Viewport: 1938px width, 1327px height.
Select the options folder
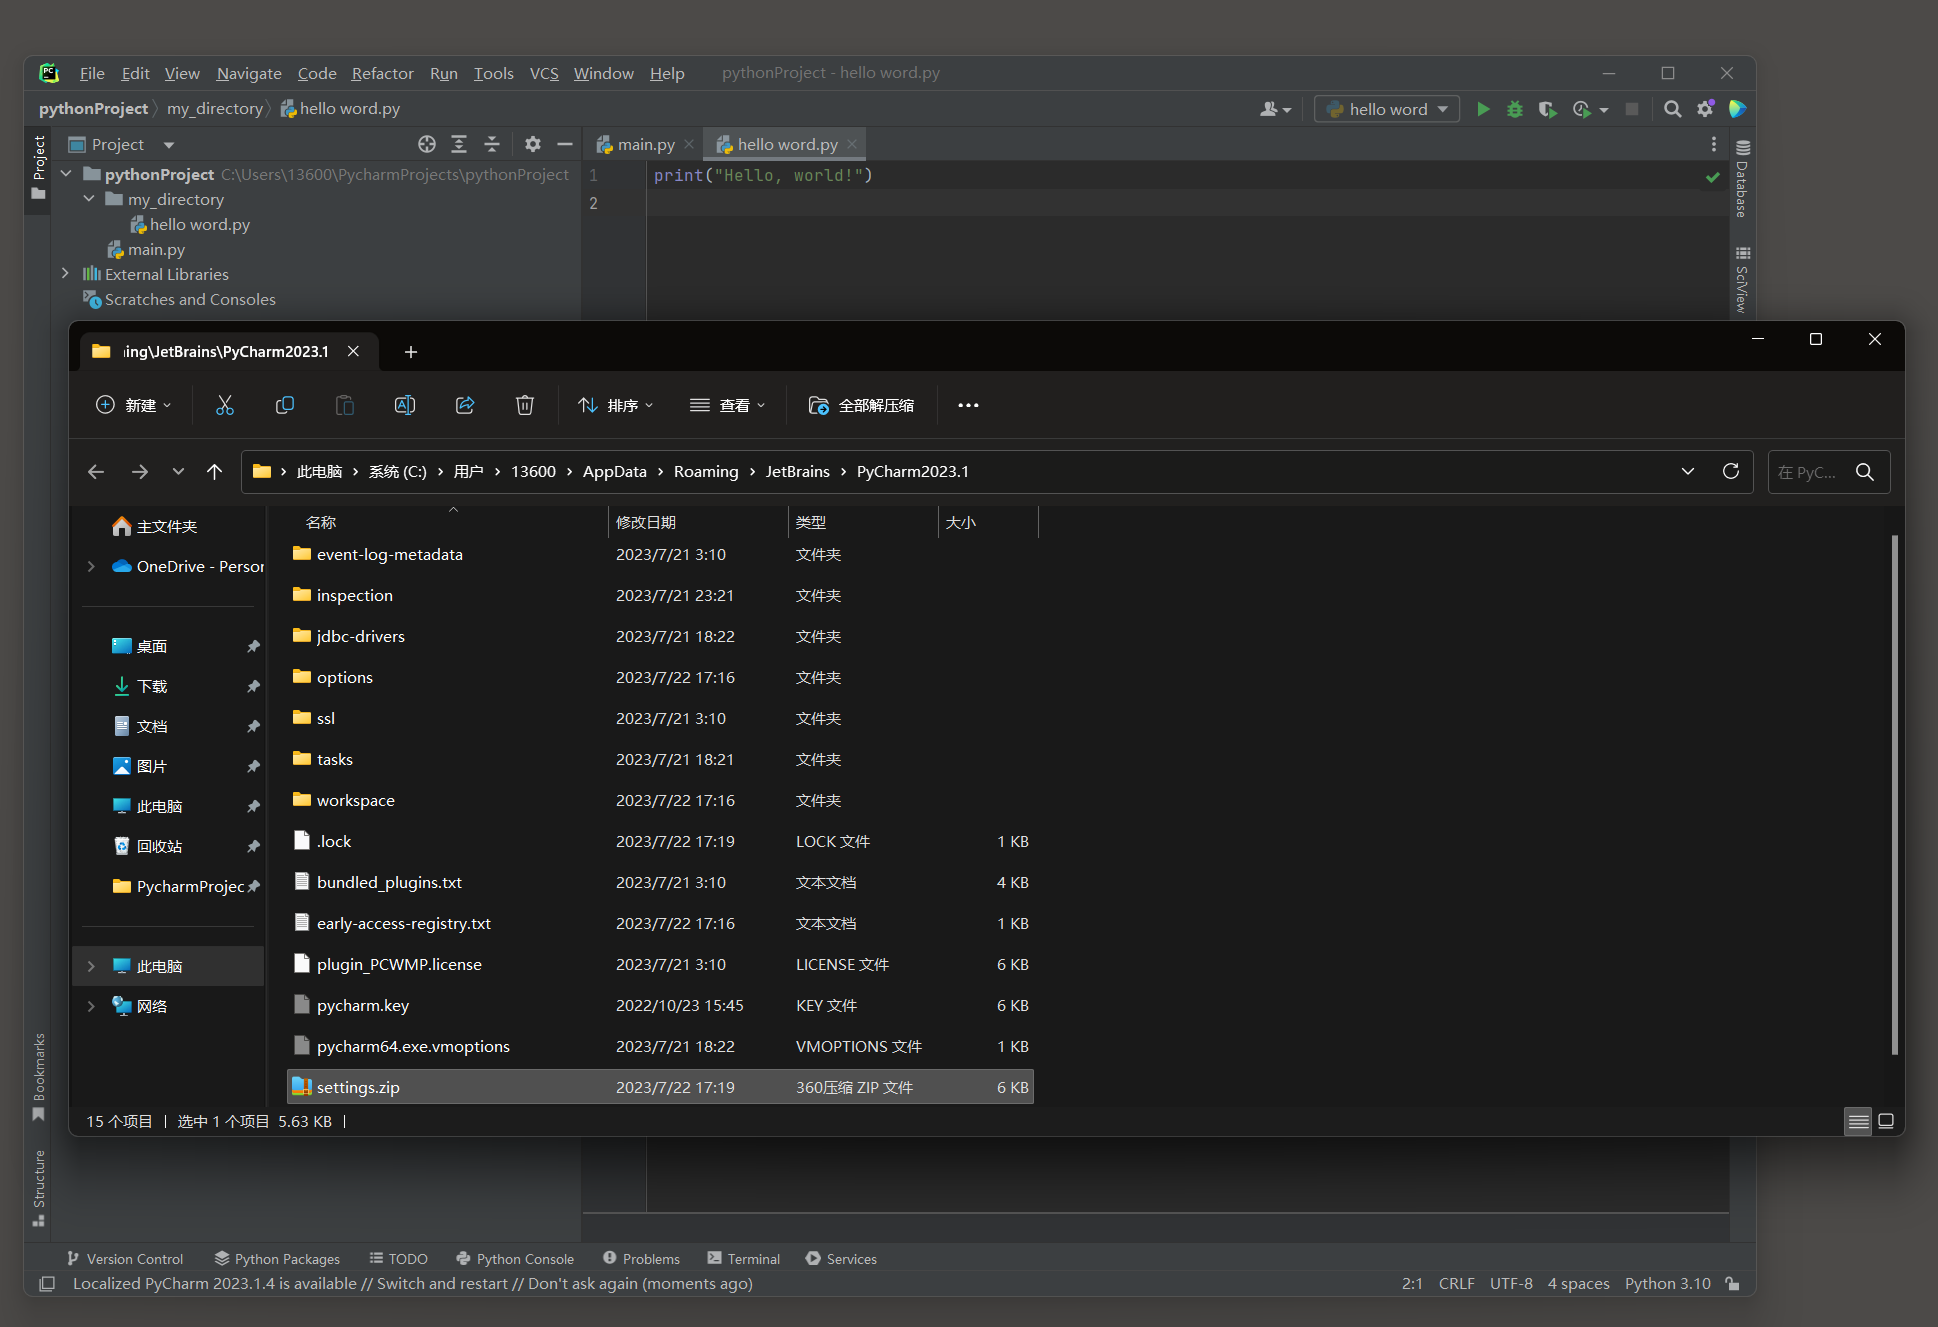coord(660,677)
